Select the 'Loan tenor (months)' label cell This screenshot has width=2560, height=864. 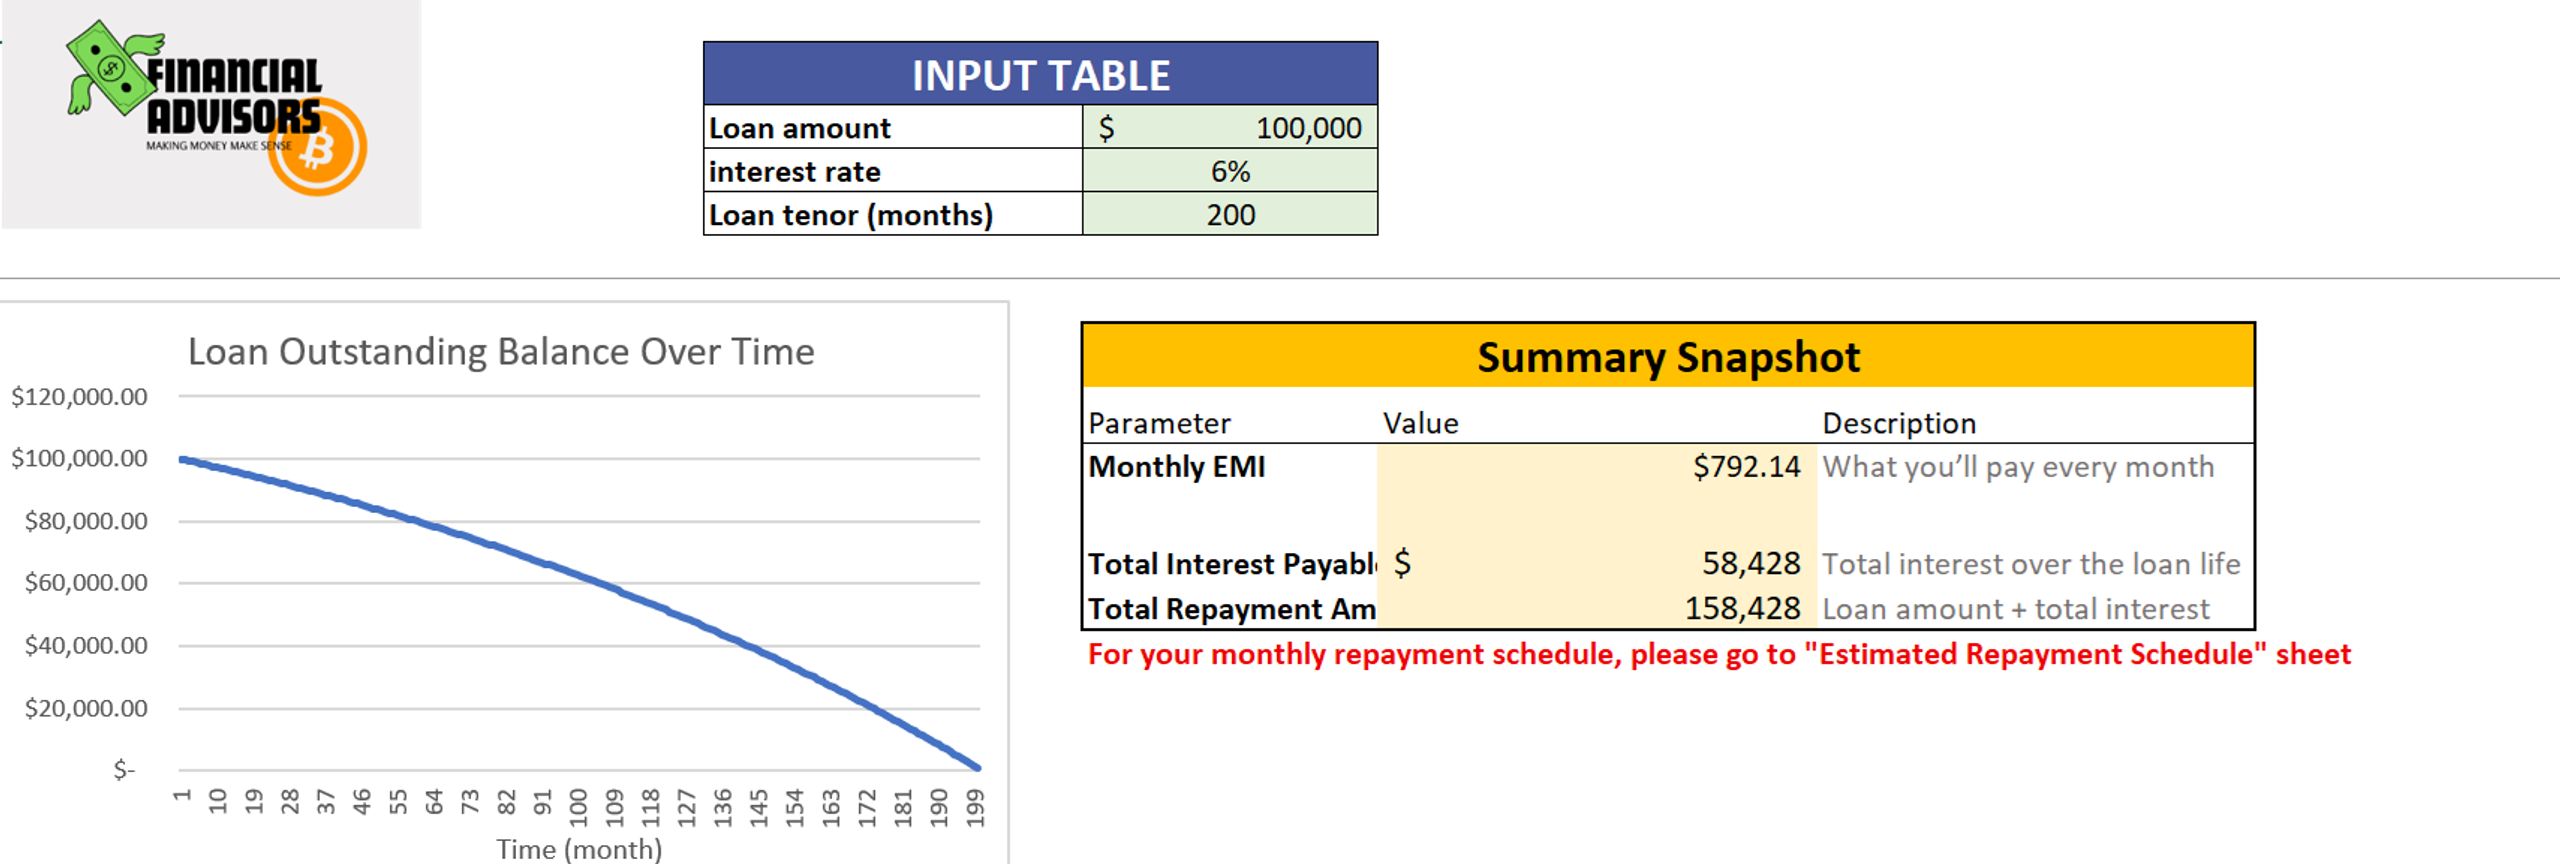coord(893,215)
